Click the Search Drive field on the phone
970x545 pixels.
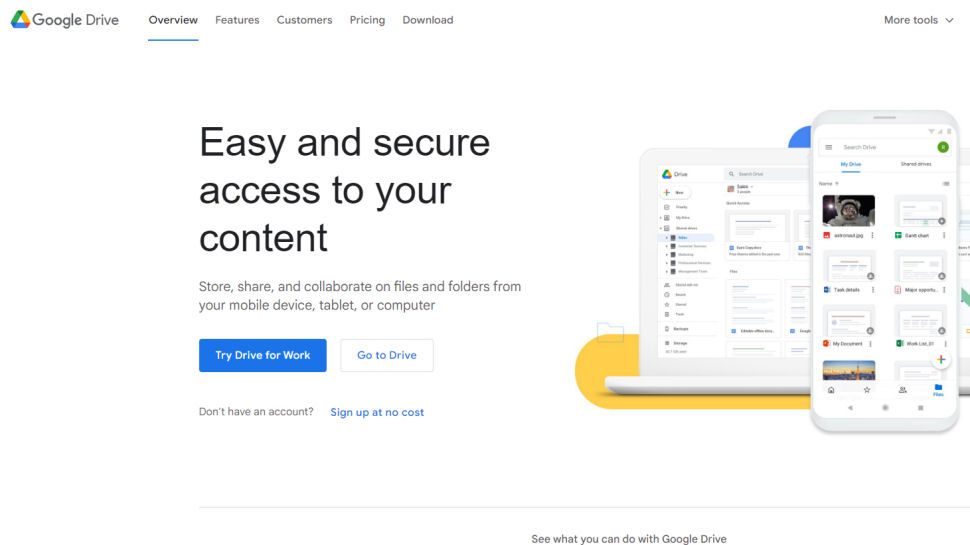[883, 147]
